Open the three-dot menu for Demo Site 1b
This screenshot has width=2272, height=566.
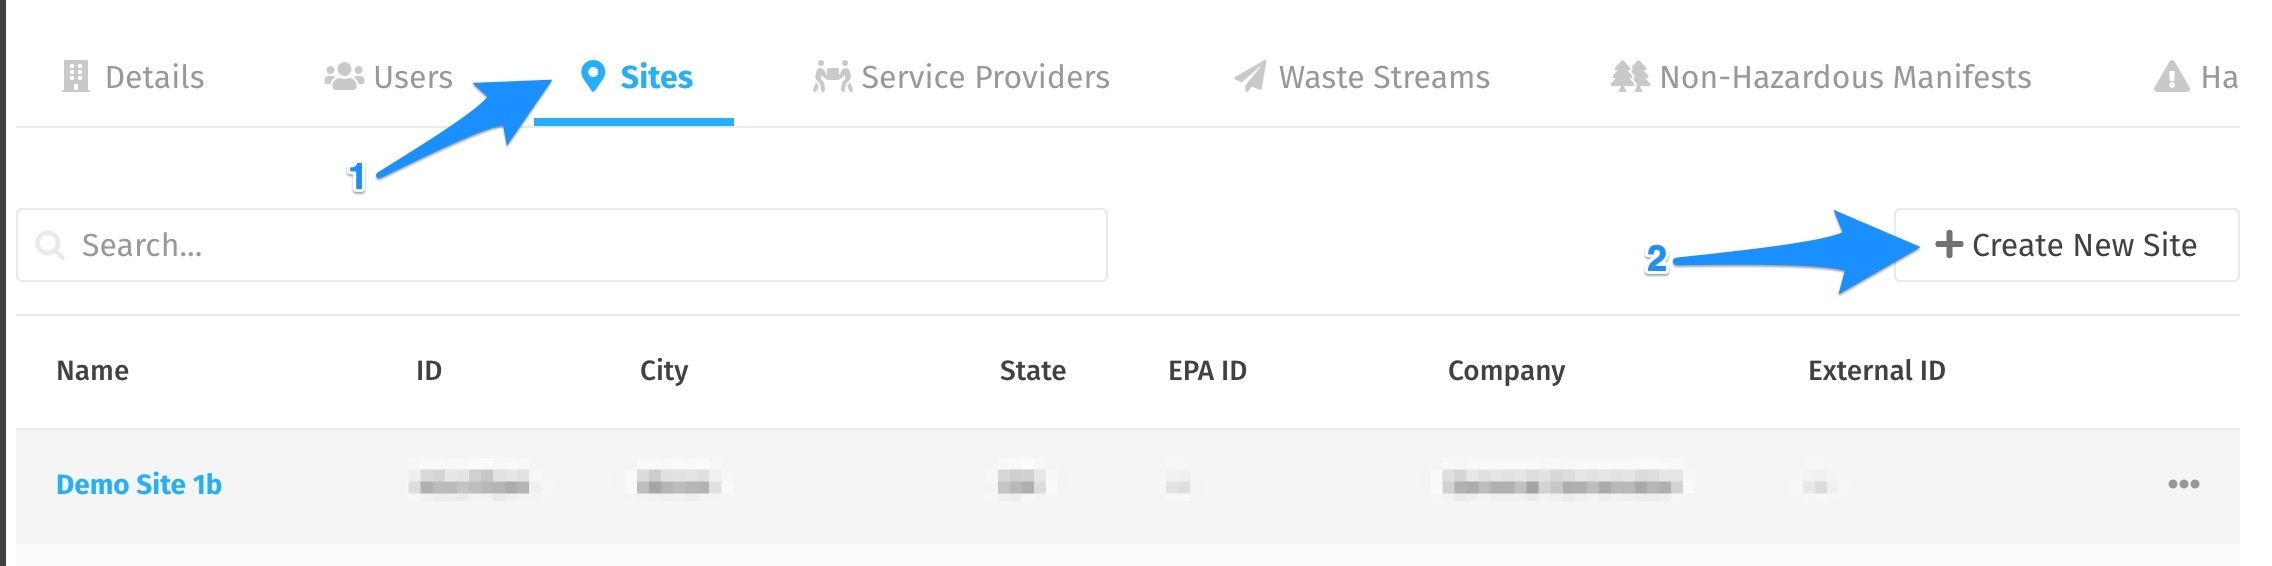[2183, 484]
